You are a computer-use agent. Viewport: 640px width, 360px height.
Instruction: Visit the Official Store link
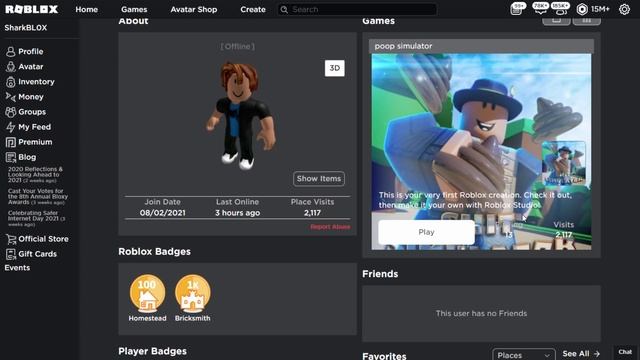[x=37, y=239]
